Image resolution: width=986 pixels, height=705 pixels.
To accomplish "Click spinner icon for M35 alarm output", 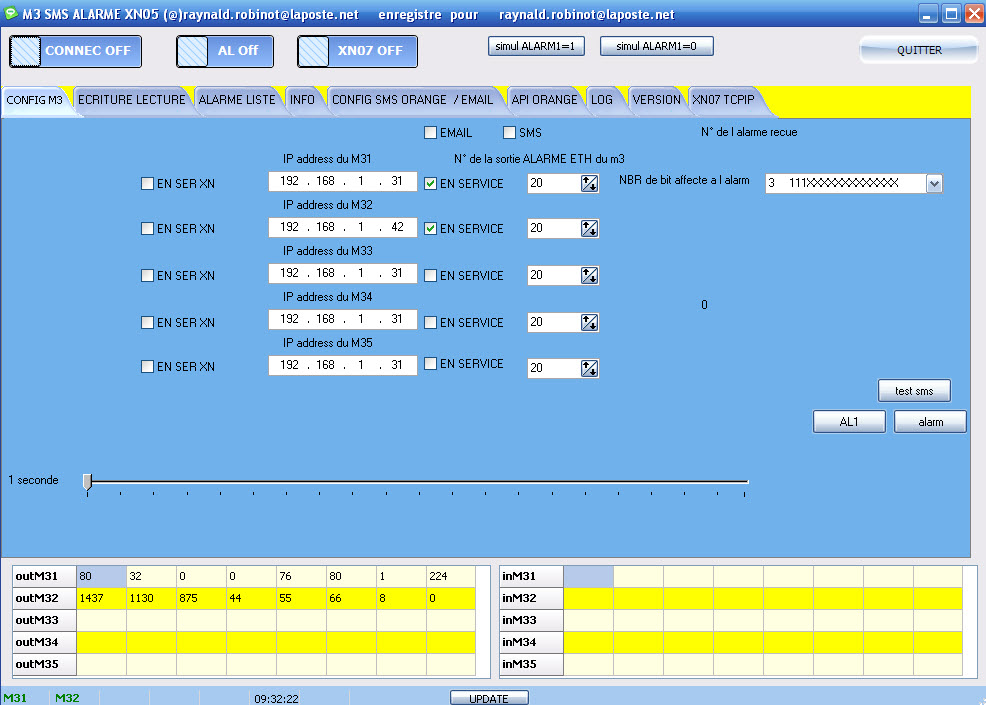I will click(x=589, y=368).
